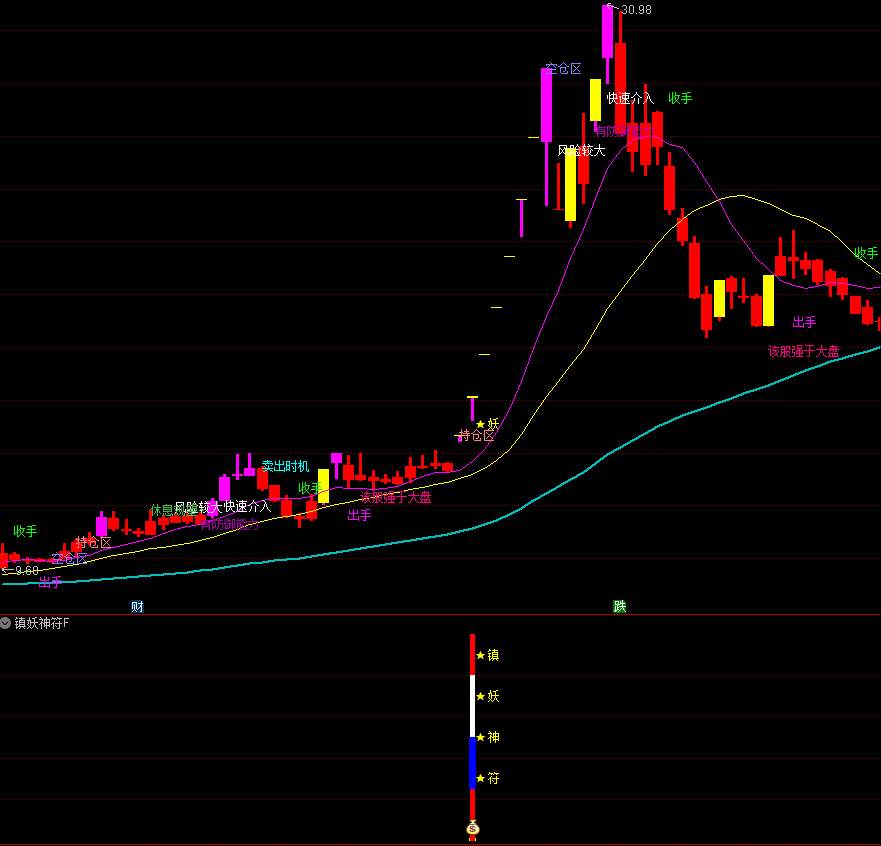Screen dimensions: 881x846
Task: Click the green 跌 info marker icon
Action: pos(620,606)
